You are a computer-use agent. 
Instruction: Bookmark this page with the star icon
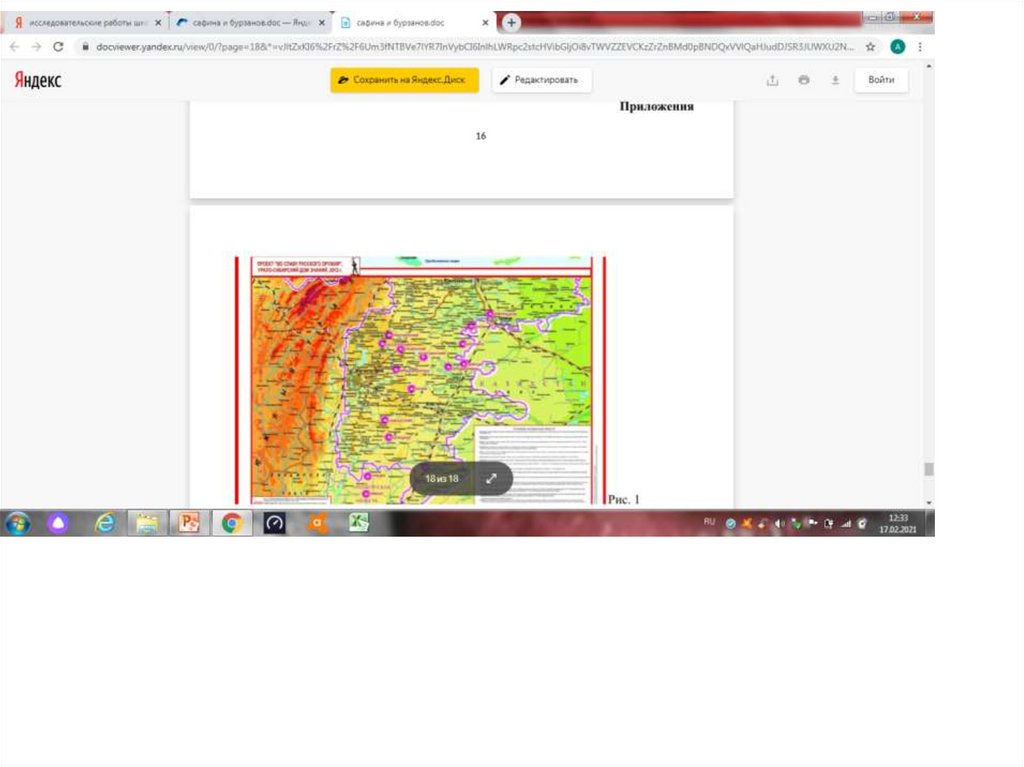point(871,47)
